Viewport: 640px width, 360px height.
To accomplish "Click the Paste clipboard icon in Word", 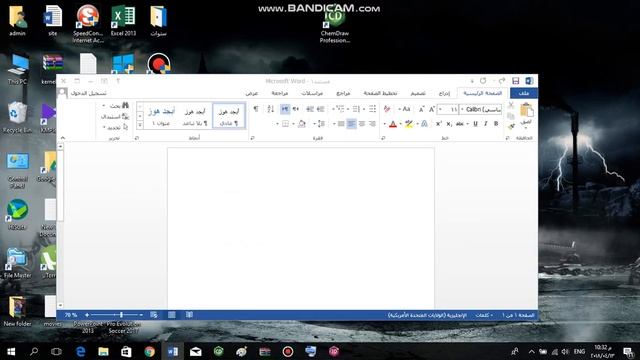I will click(526, 110).
